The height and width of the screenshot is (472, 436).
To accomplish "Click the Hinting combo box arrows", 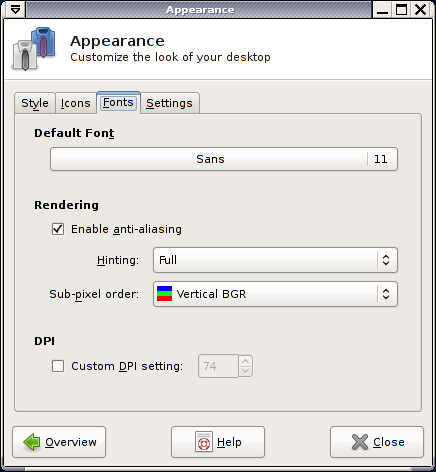I will (386, 260).
